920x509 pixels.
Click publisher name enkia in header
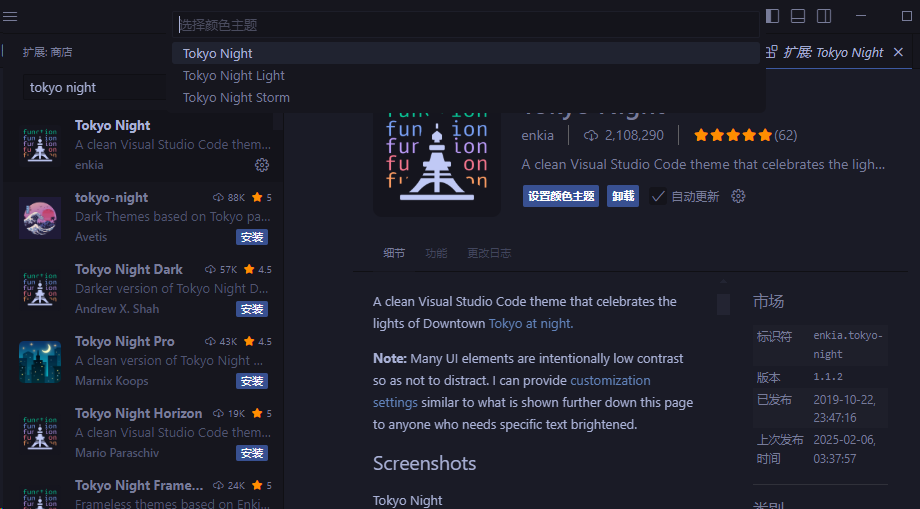(537, 135)
